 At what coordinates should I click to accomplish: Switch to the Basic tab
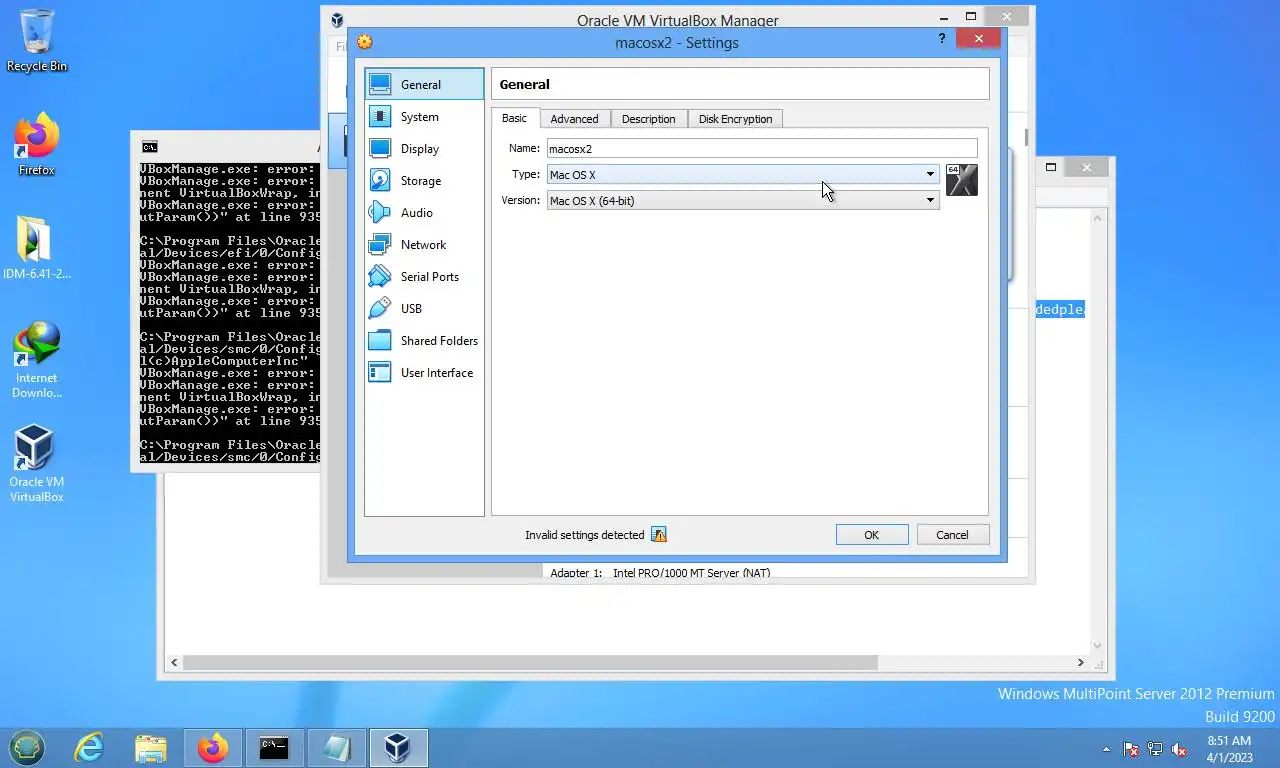(514, 118)
